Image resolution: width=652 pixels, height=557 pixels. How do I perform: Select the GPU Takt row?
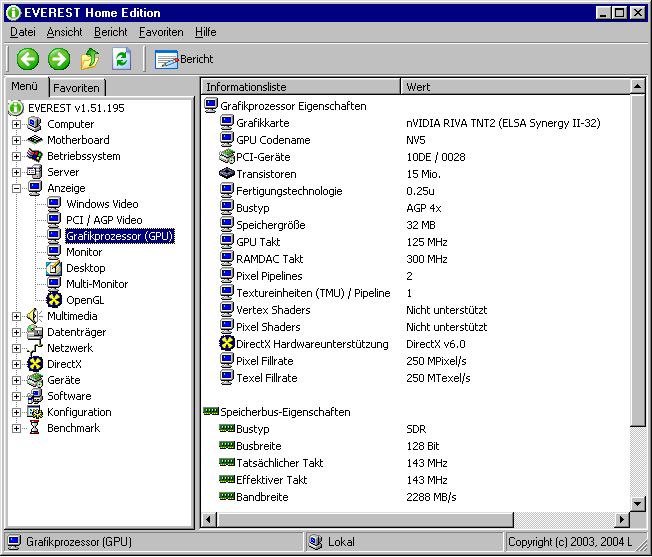[416, 242]
